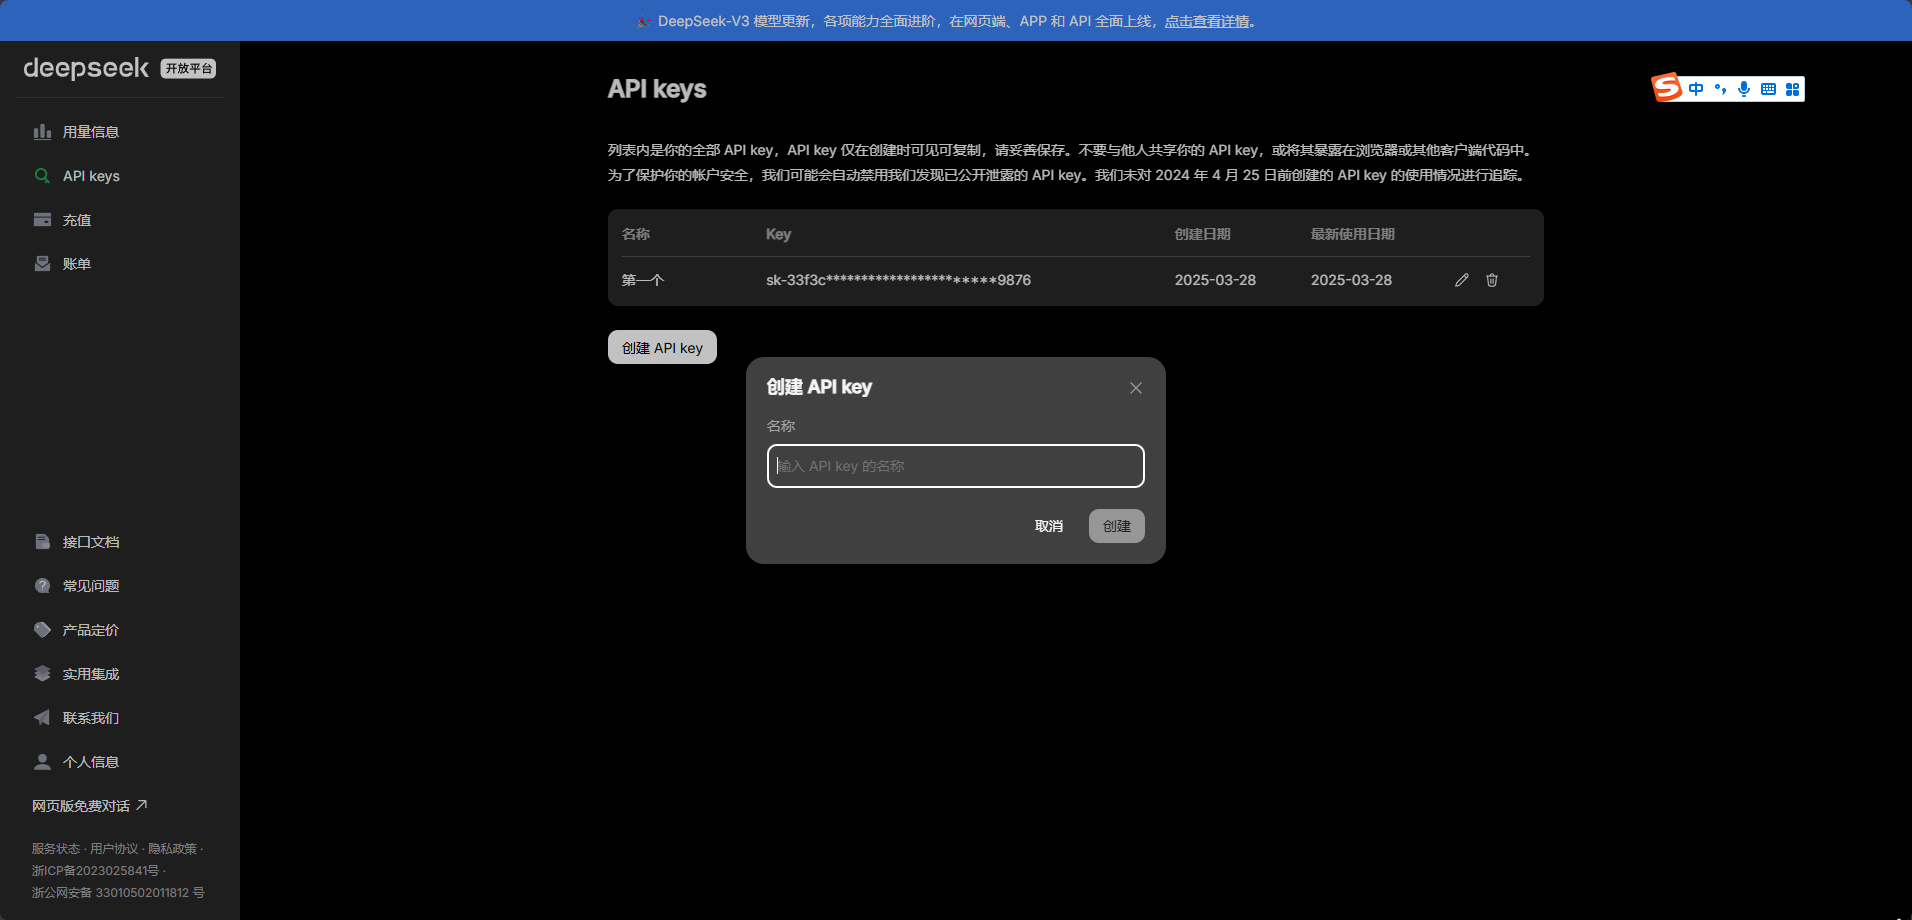Screen dimensions: 1912x920
Task: Click the profile person icon
Action: (x=42, y=762)
